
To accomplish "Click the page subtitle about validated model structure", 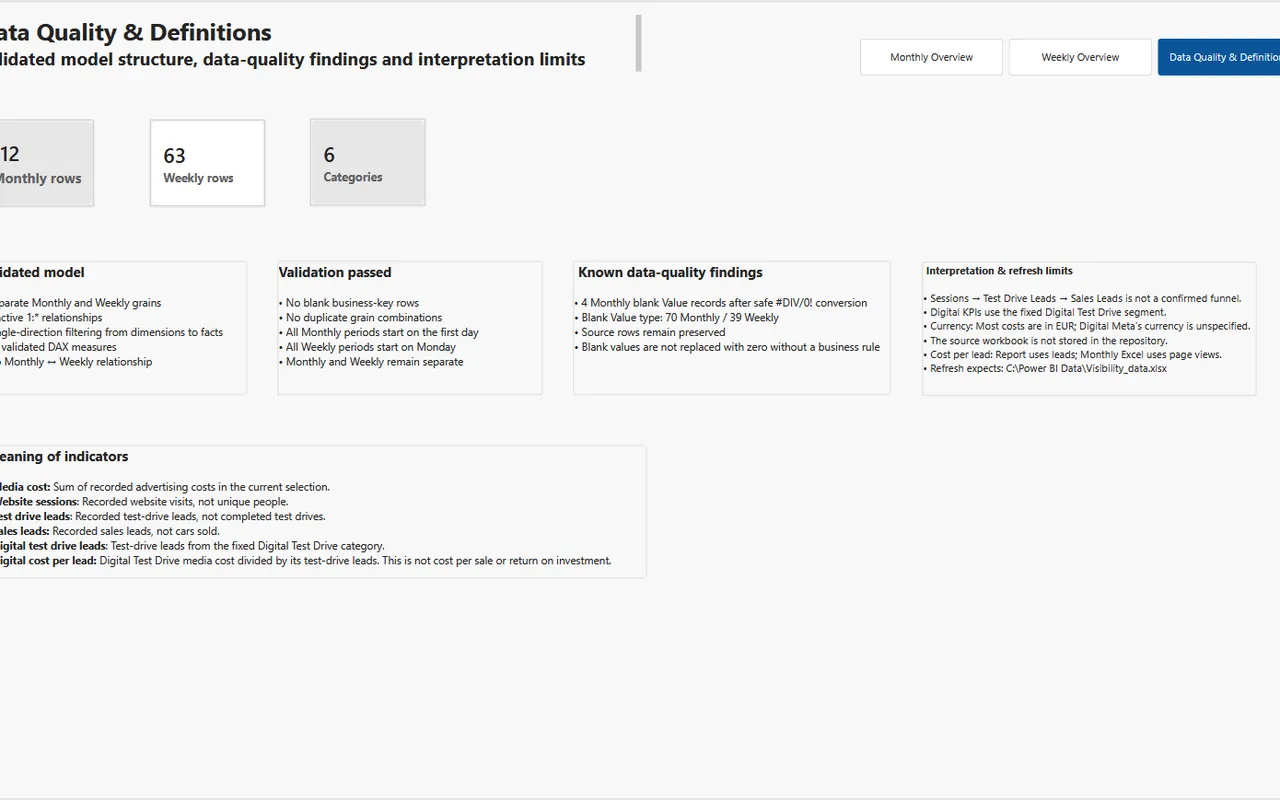I will click(293, 59).
